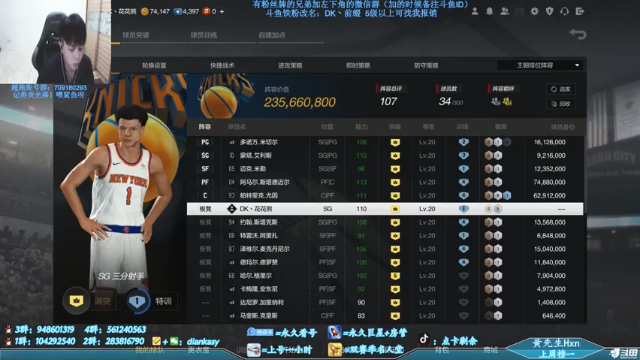Select the PF row priced 74,880,000
This screenshot has height=360, width=640.
tap(385, 182)
